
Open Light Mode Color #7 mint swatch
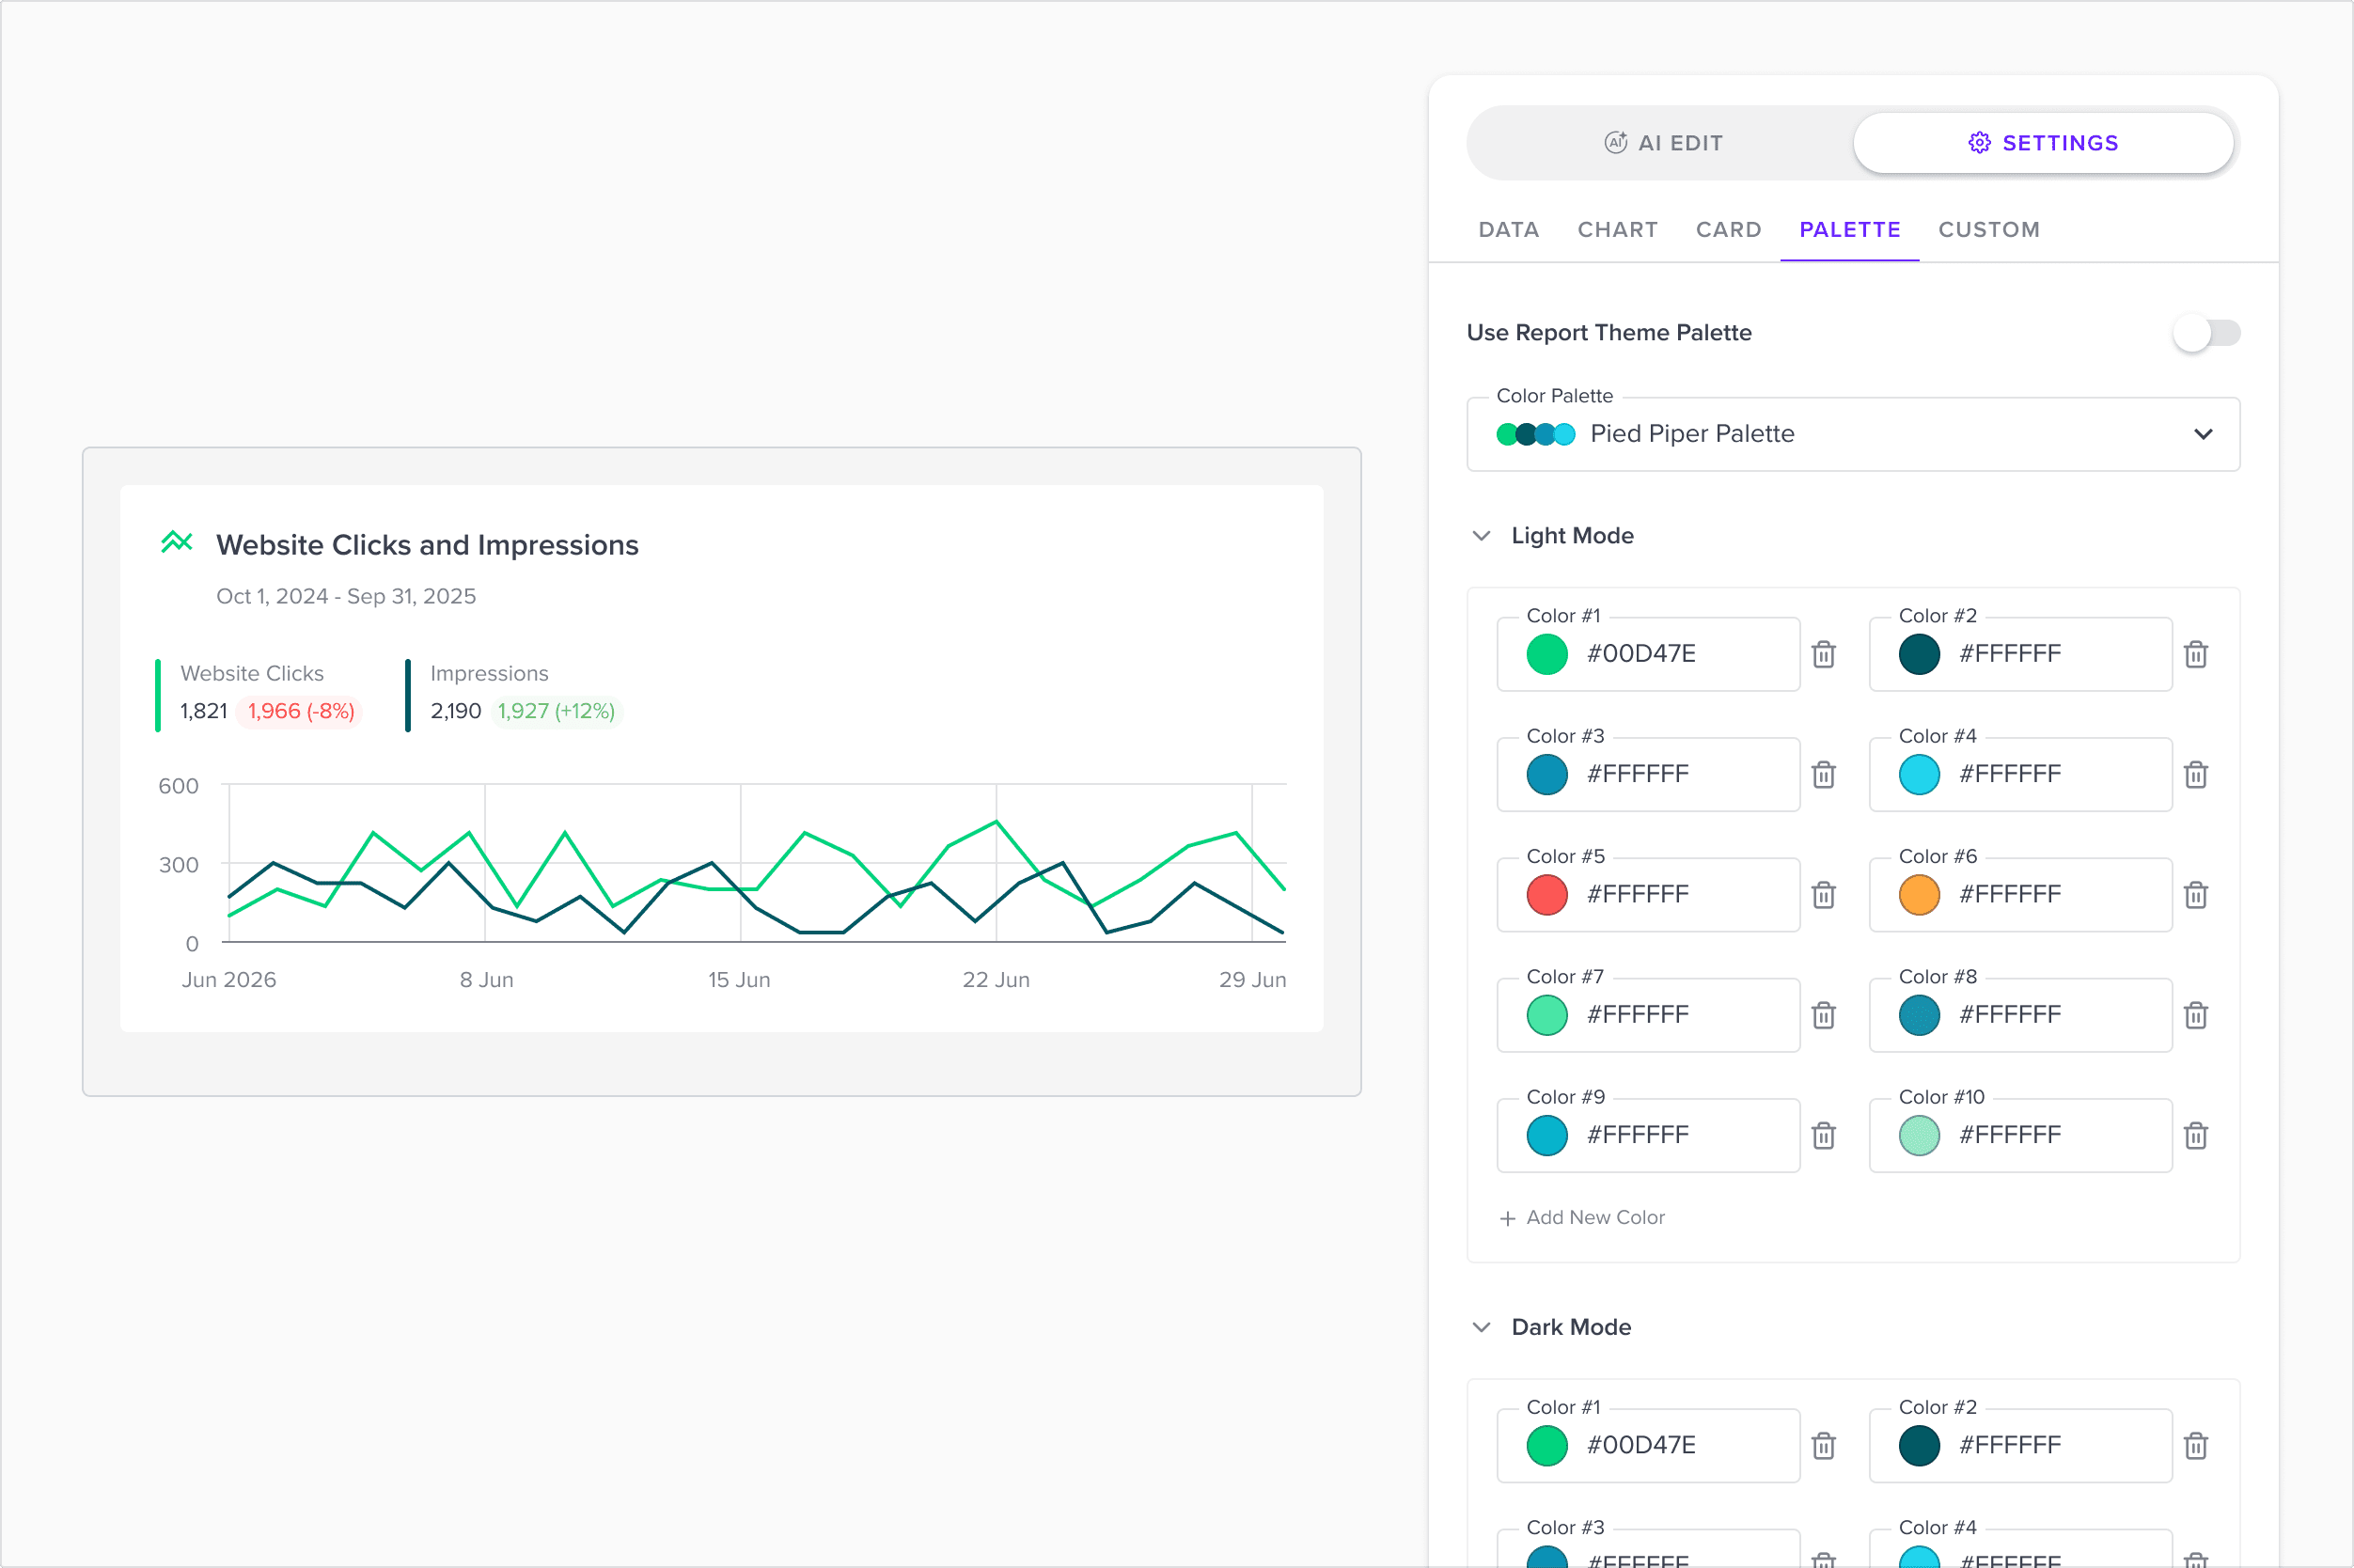point(1547,1015)
